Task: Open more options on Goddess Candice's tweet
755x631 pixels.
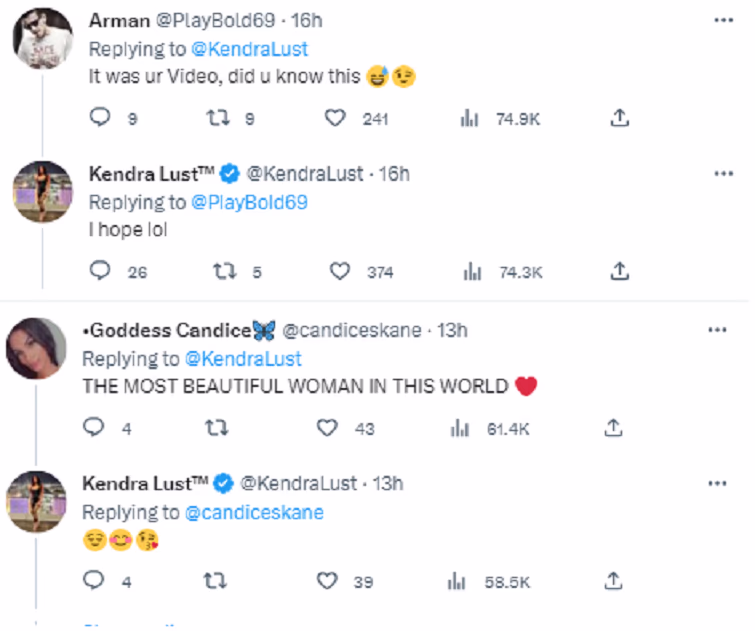Action: click(x=717, y=331)
